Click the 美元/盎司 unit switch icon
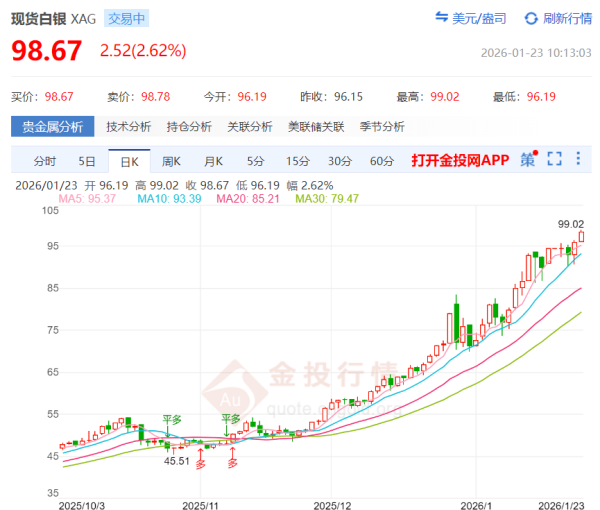Viewport: 600px width, 510px height. [x=442, y=17]
